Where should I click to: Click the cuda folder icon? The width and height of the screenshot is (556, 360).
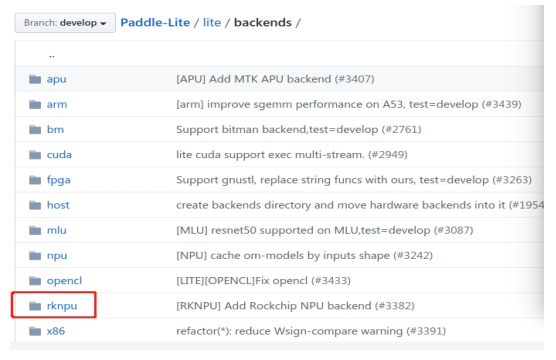(x=35, y=155)
